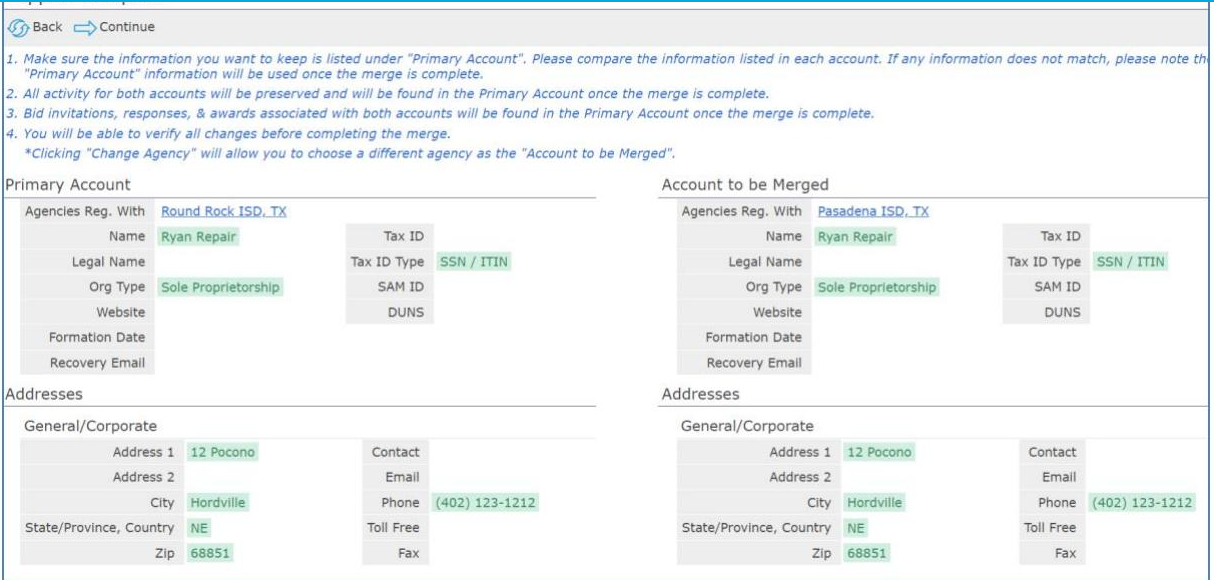
Task: Click DUNS label in merged account
Action: (x=1063, y=313)
